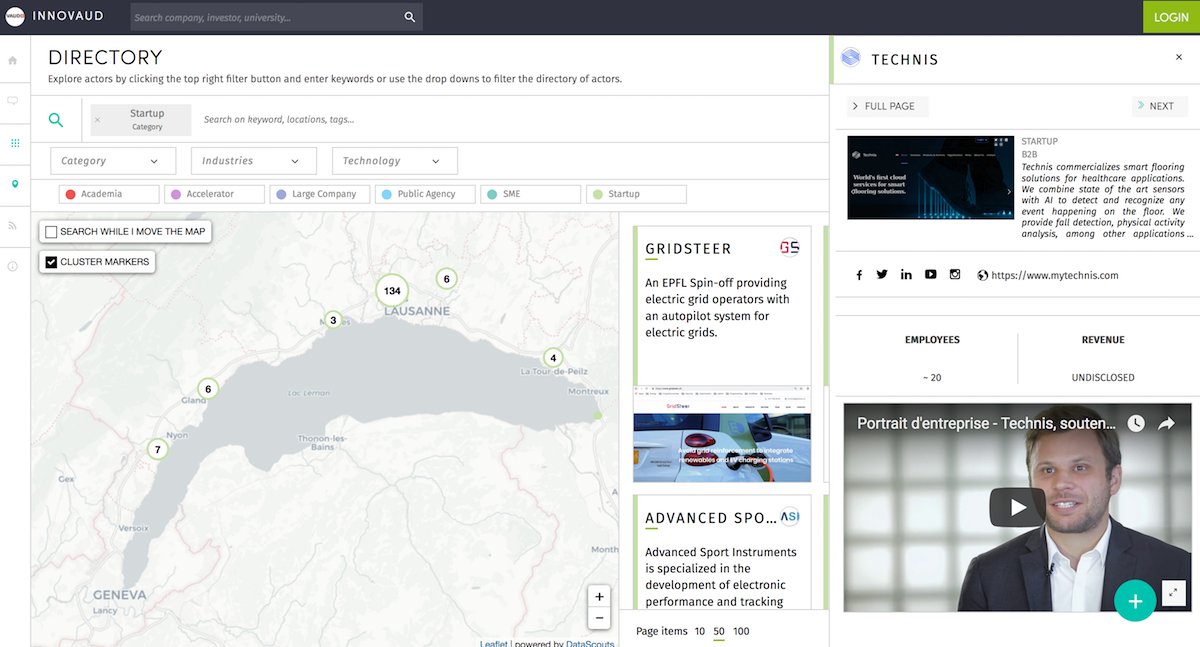Click the video Share arrow icon
Screen dimensions: 1200x647
click(1167, 424)
